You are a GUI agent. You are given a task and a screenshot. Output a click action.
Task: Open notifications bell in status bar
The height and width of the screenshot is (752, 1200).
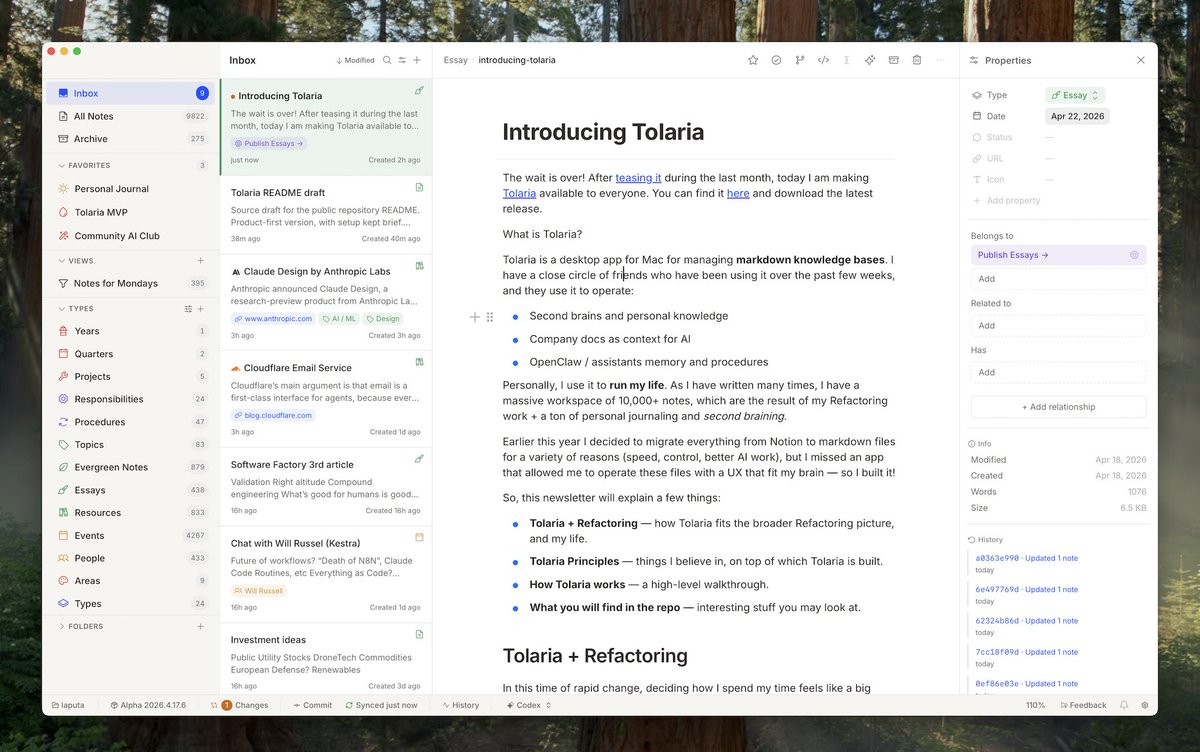(1124, 705)
